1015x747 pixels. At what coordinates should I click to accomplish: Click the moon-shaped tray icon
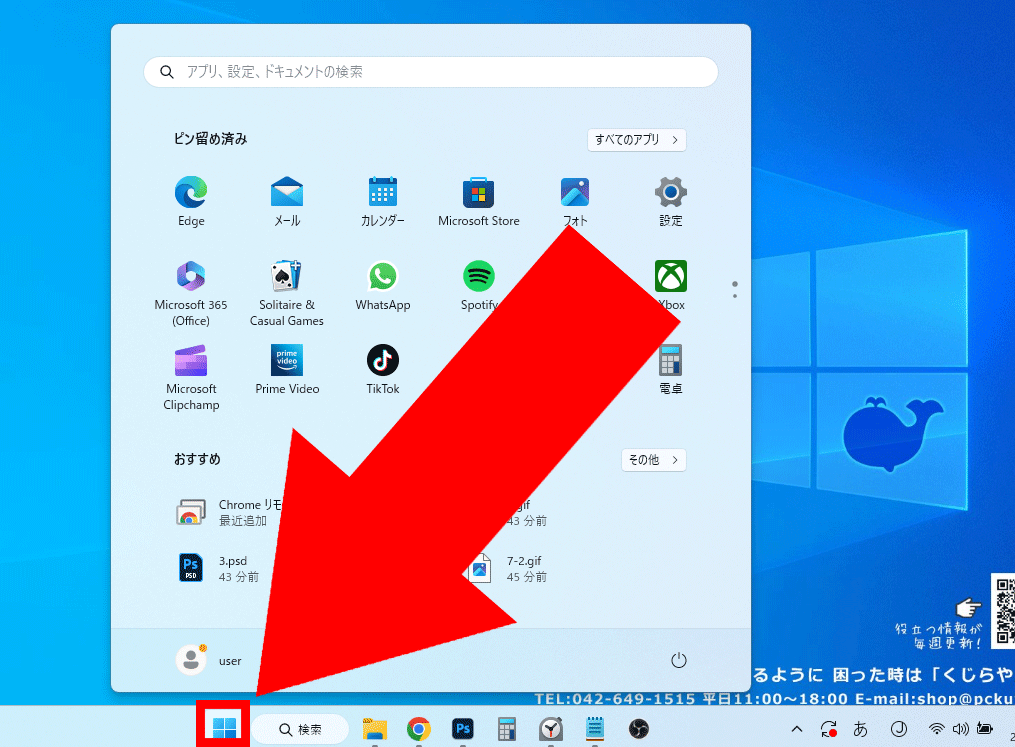click(898, 729)
